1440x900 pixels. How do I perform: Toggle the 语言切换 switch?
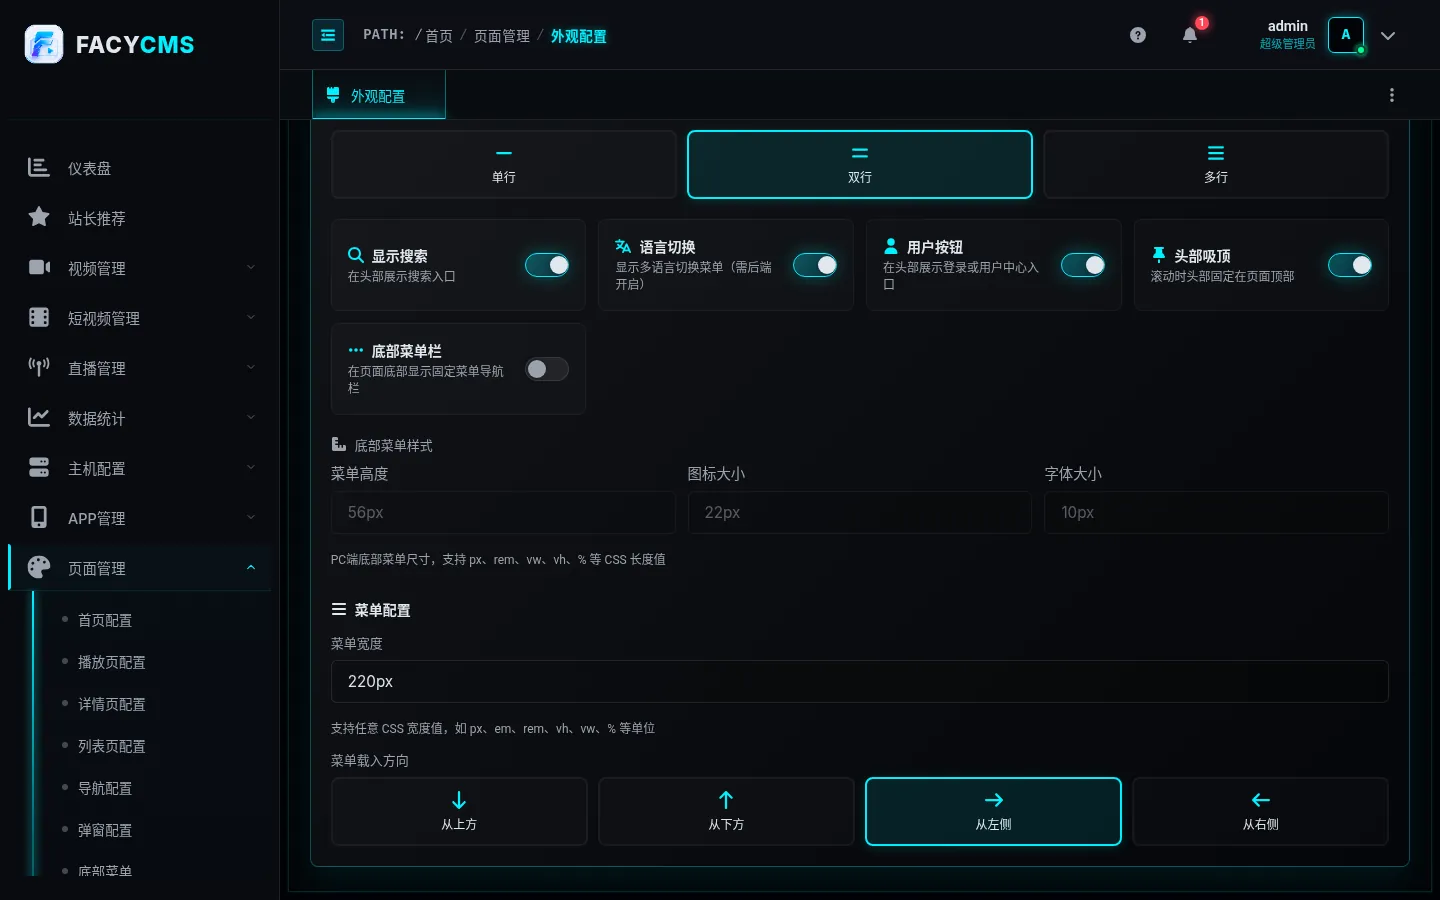point(815,265)
